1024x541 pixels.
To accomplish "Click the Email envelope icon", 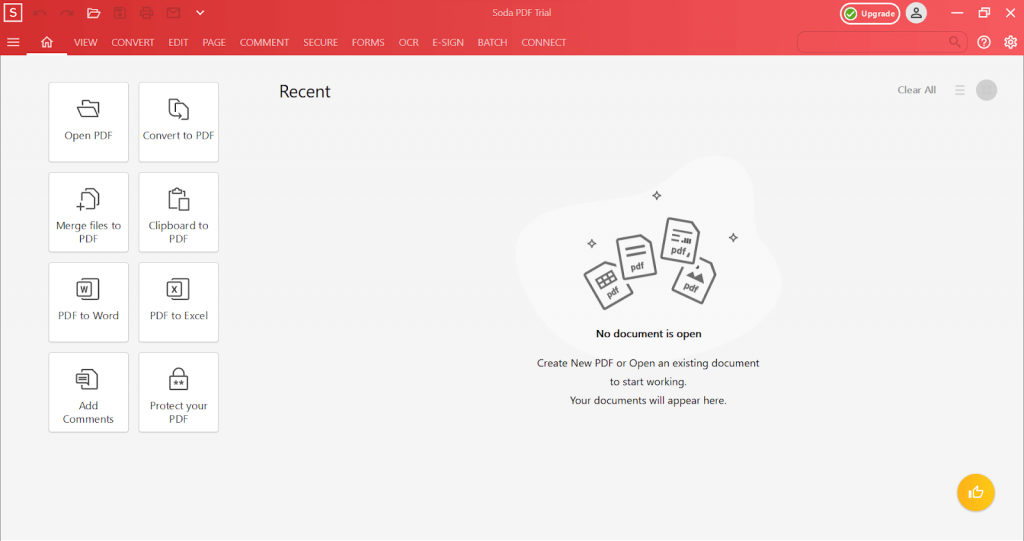I will click(173, 13).
